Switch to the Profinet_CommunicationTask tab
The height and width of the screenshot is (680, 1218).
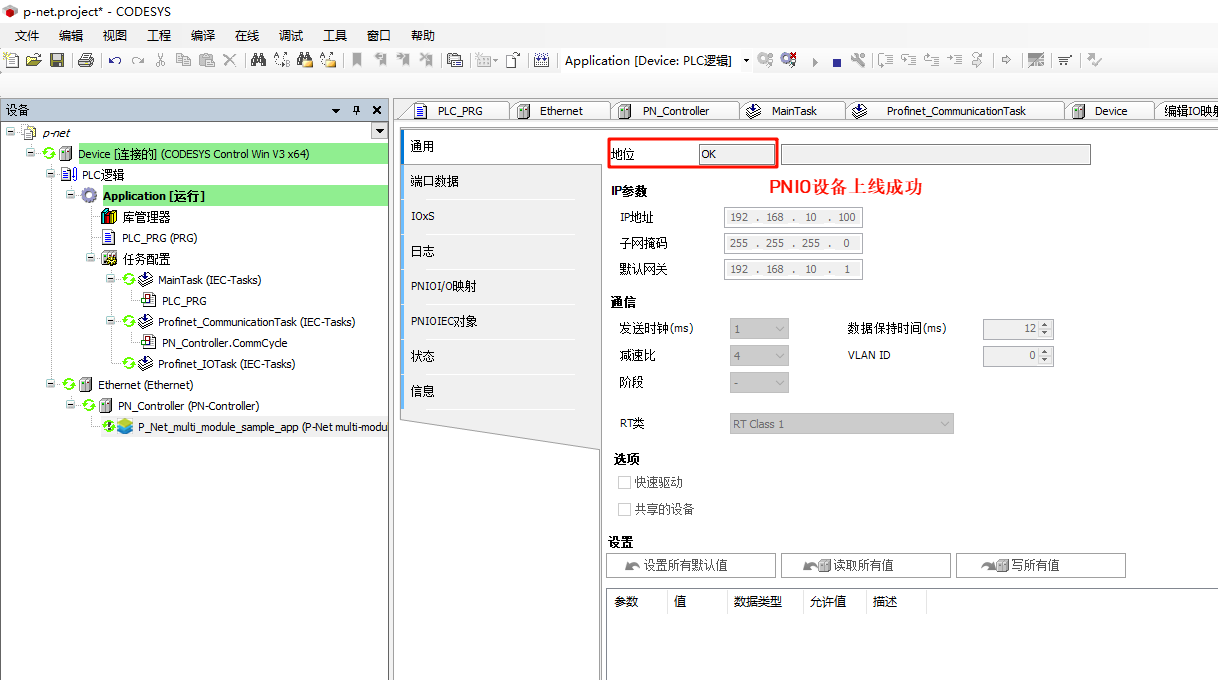click(955, 111)
